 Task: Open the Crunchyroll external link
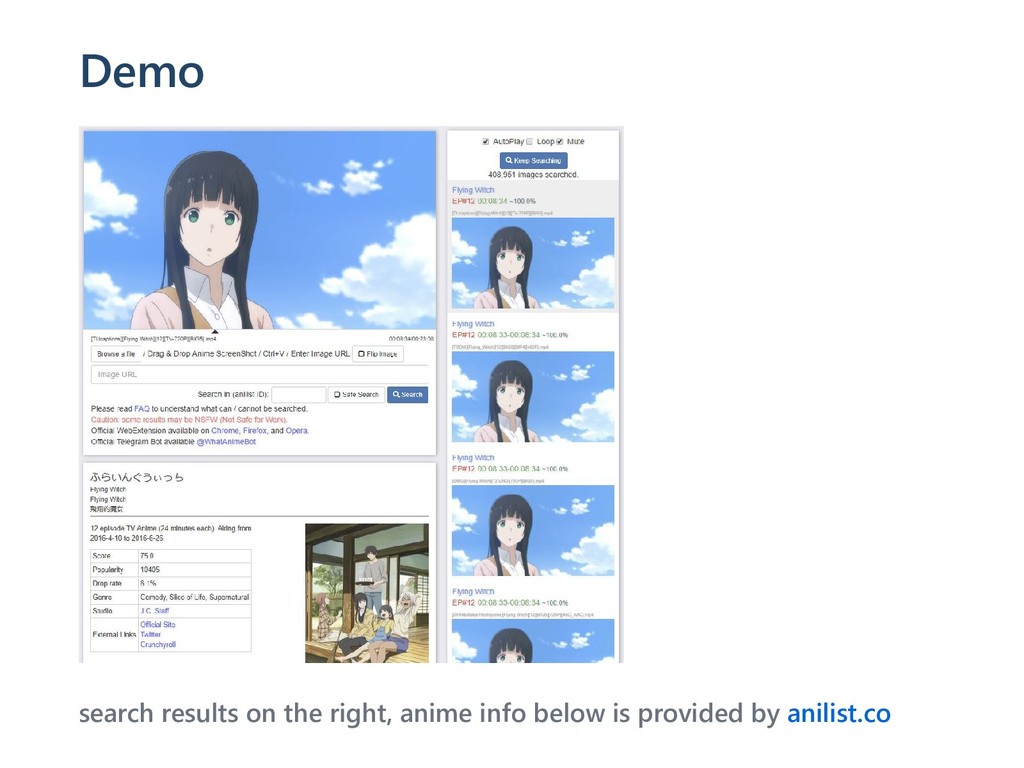click(x=158, y=645)
